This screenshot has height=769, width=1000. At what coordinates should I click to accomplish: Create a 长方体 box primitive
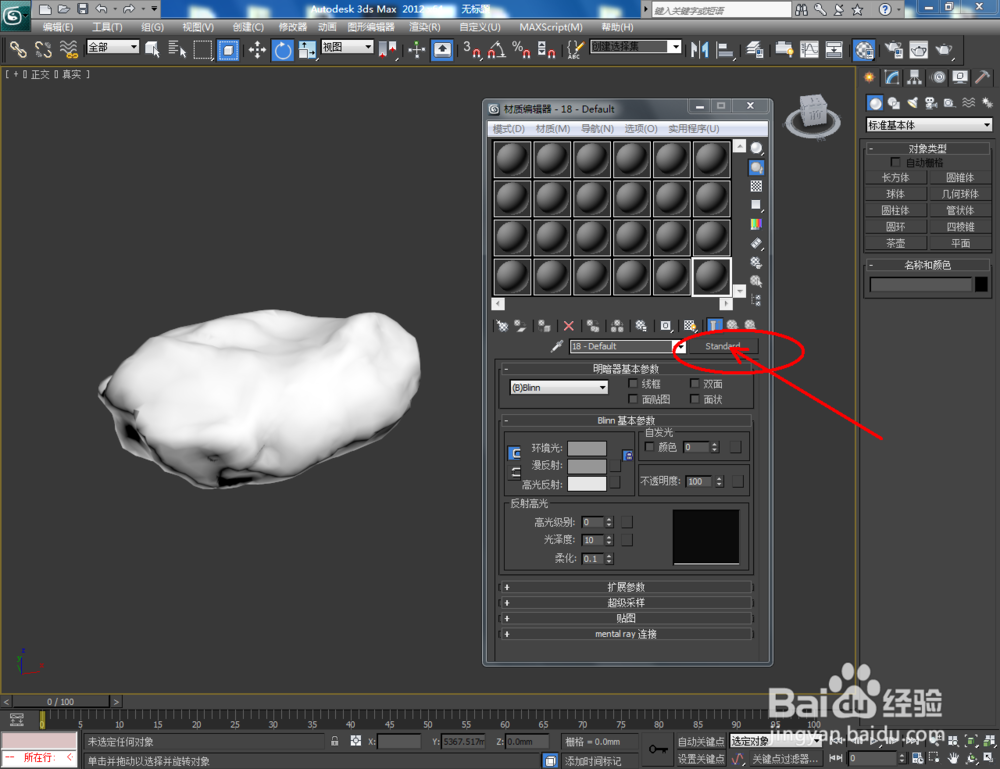pyautogui.click(x=895, y=177)
